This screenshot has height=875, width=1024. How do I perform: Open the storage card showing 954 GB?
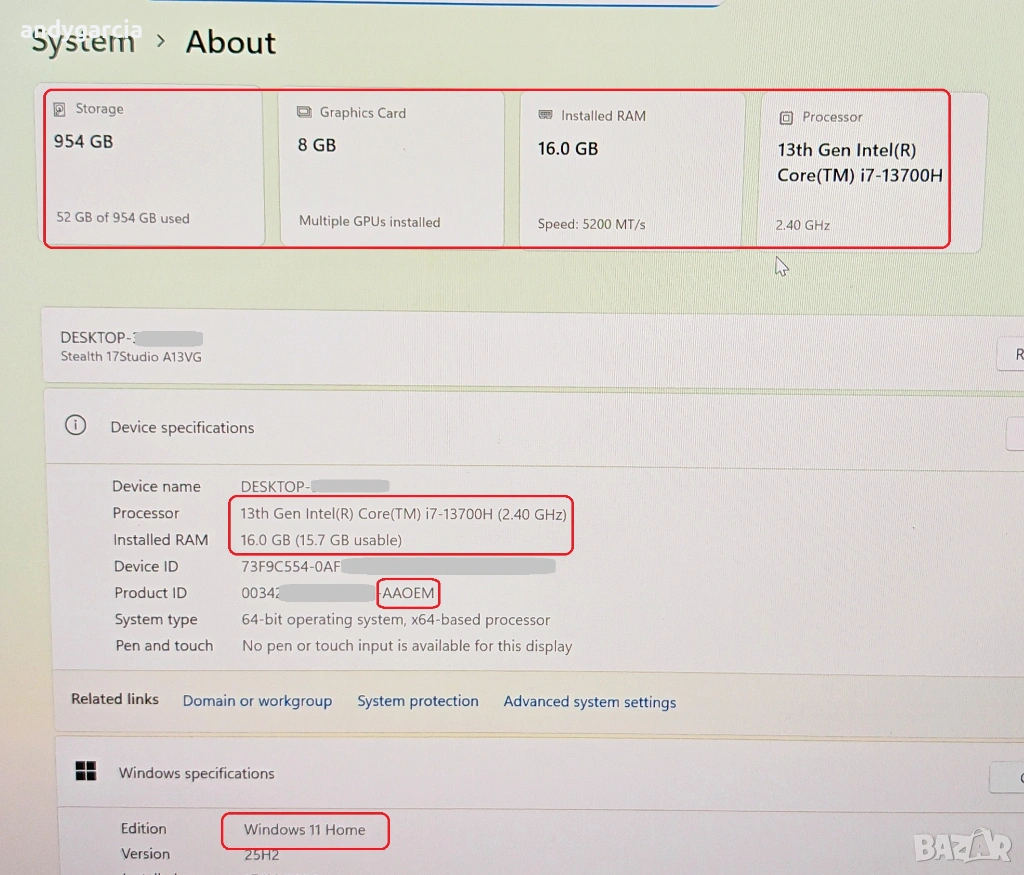tap(154, 168)
